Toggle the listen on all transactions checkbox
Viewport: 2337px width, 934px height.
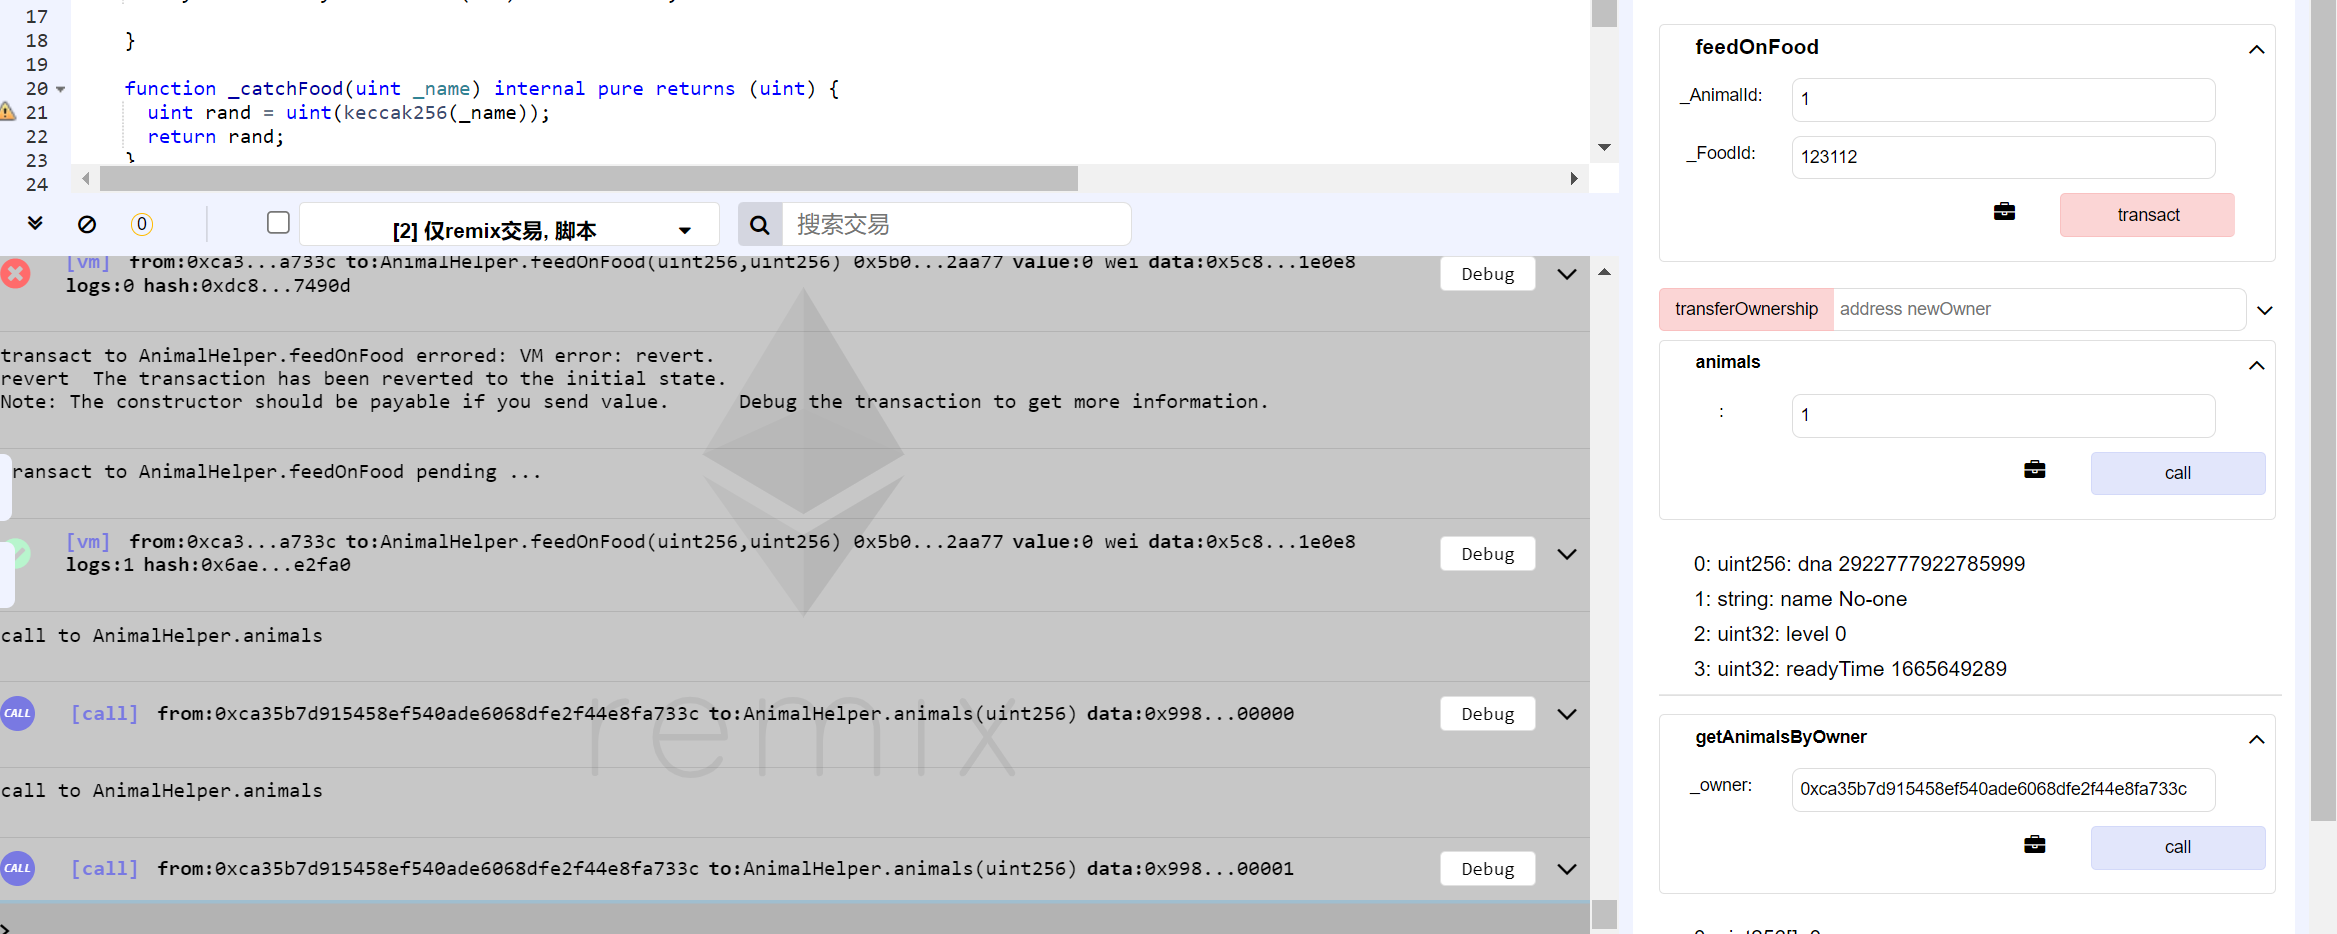(x=279, y=222)
